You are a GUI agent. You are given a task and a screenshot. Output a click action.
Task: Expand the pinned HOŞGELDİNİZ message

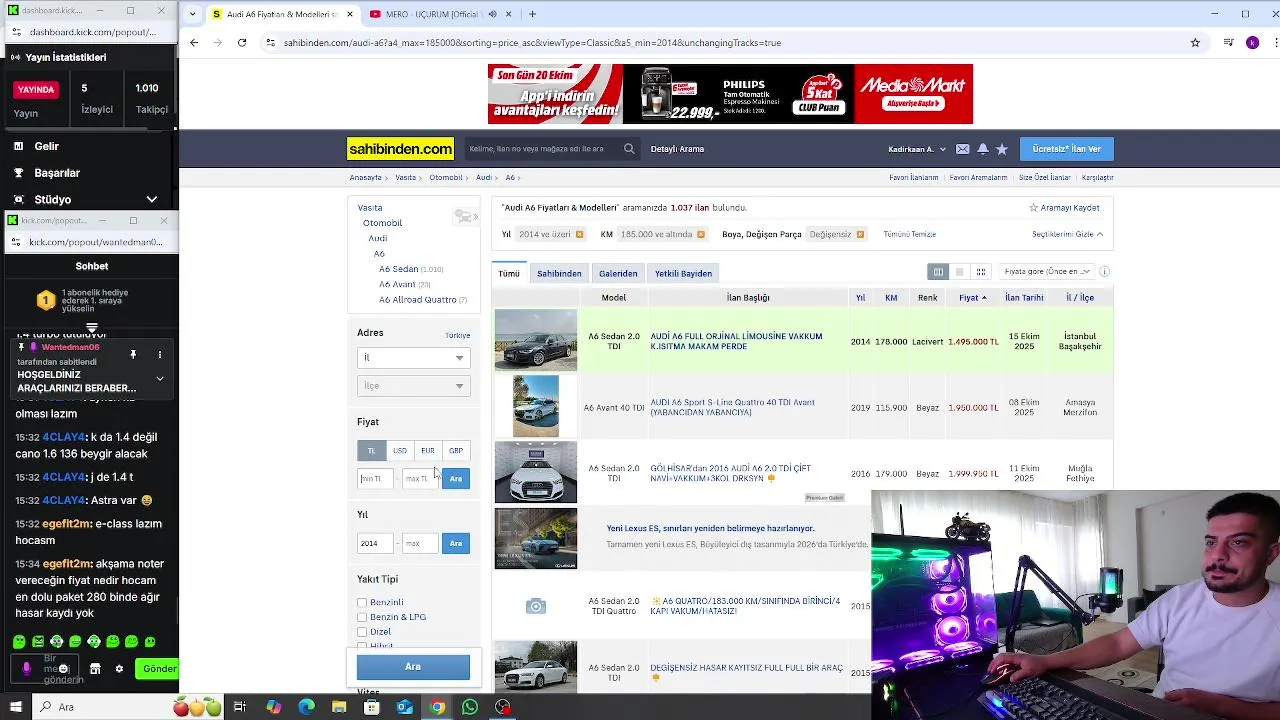coord(160,379)
